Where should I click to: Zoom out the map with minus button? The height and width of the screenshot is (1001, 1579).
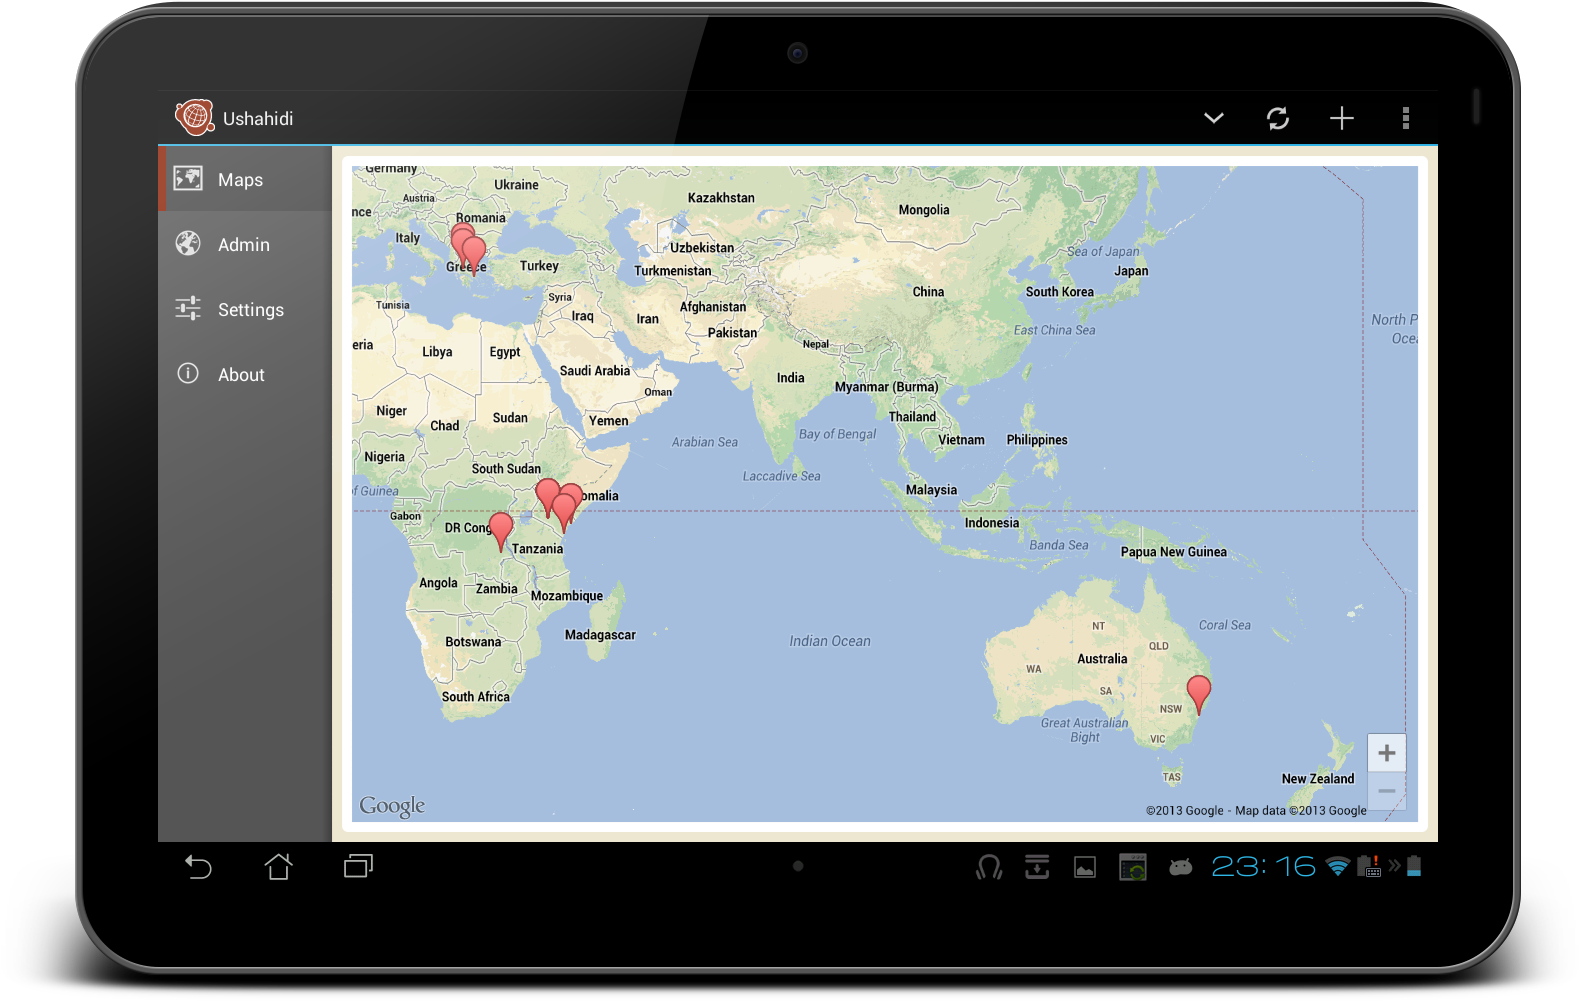coord(1387,791)
